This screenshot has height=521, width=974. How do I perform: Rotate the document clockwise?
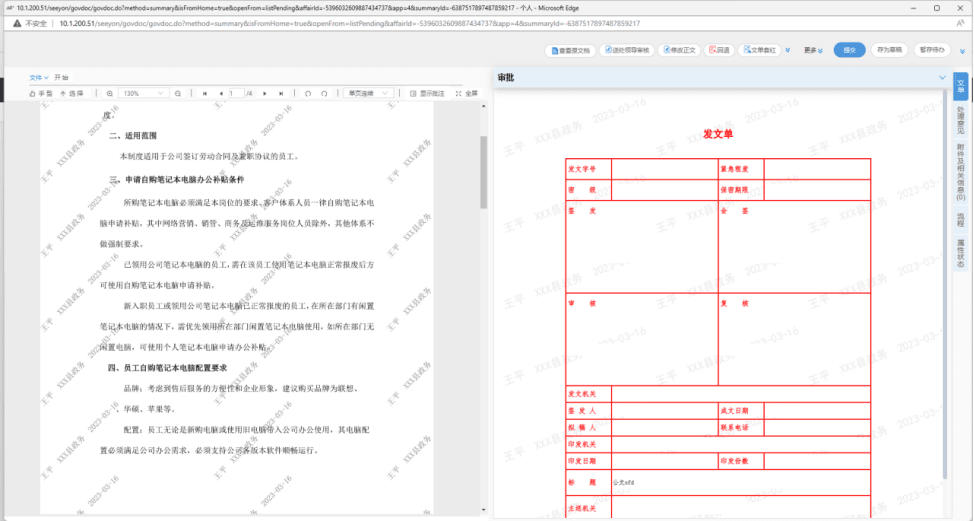(x=324, y=93)
